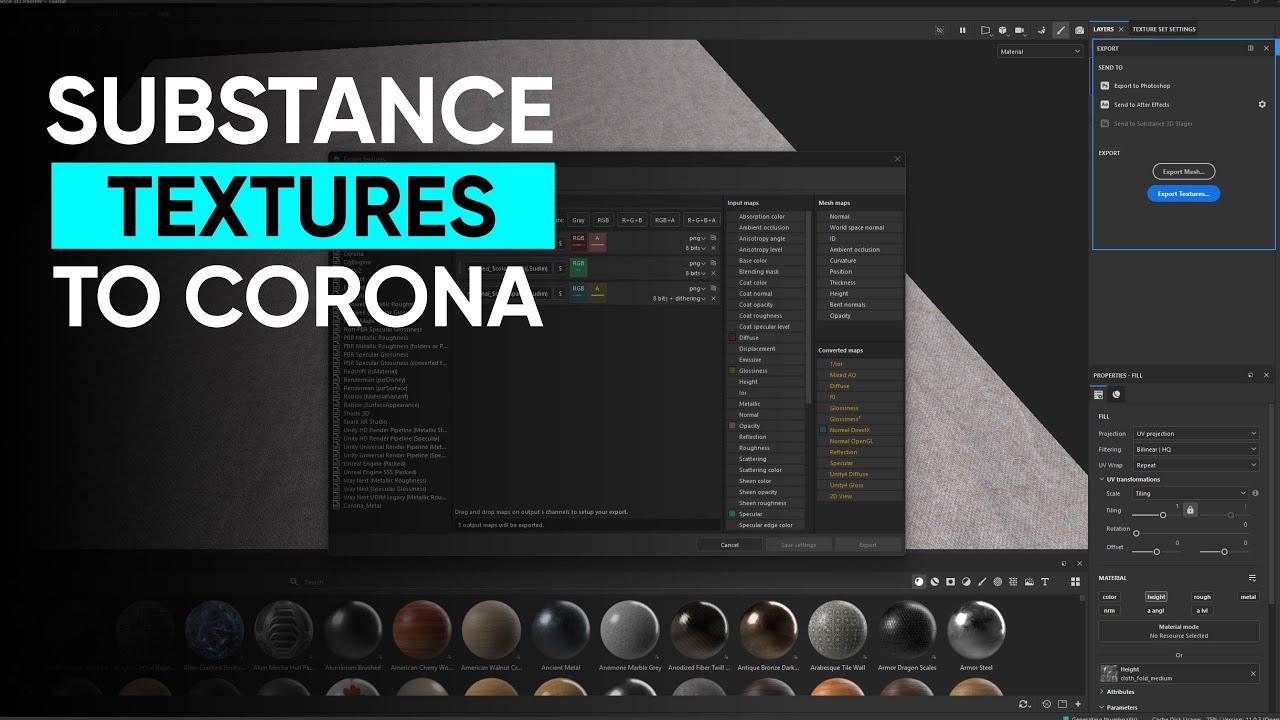Screen dimensions: 1280x720
Task: Click the After Effects Ae icon
Action: (1105, 104)
